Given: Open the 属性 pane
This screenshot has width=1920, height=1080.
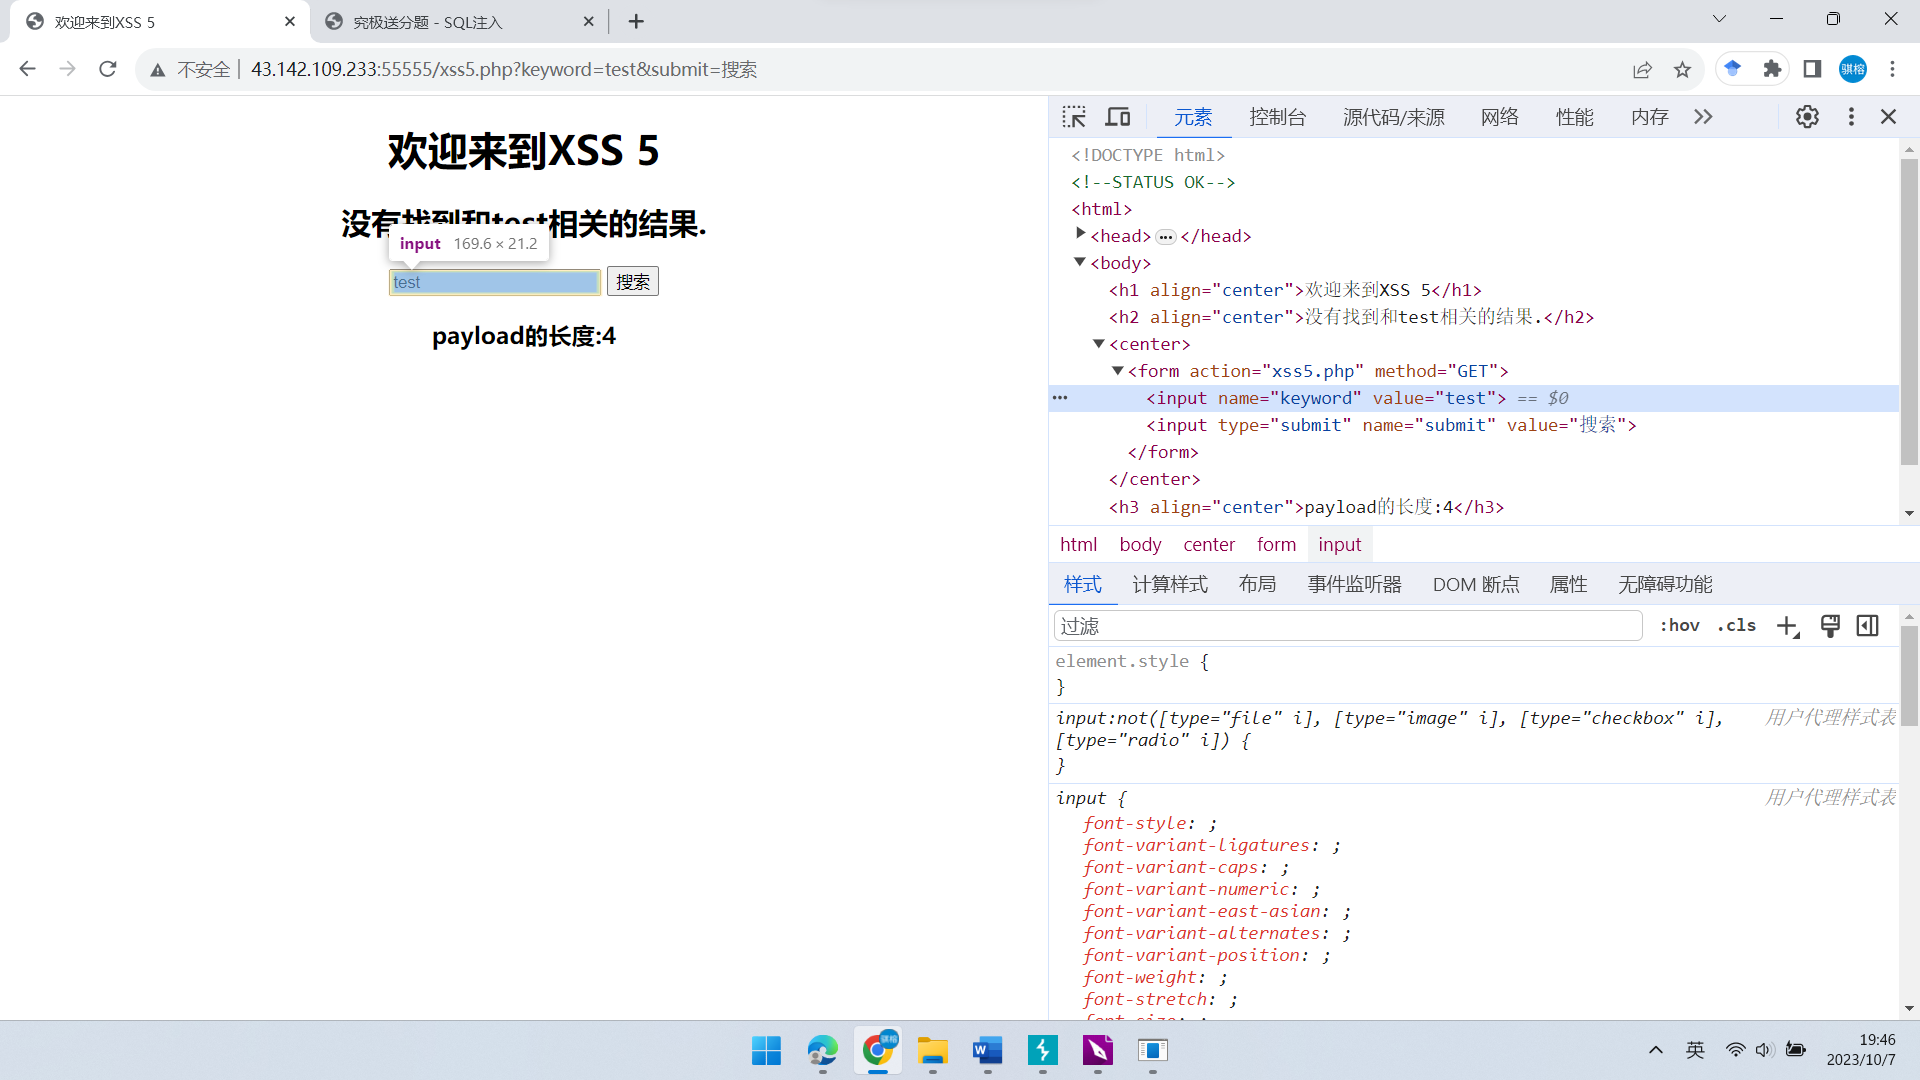Looking at the screenshot, I should click(x=1568, y=584).
